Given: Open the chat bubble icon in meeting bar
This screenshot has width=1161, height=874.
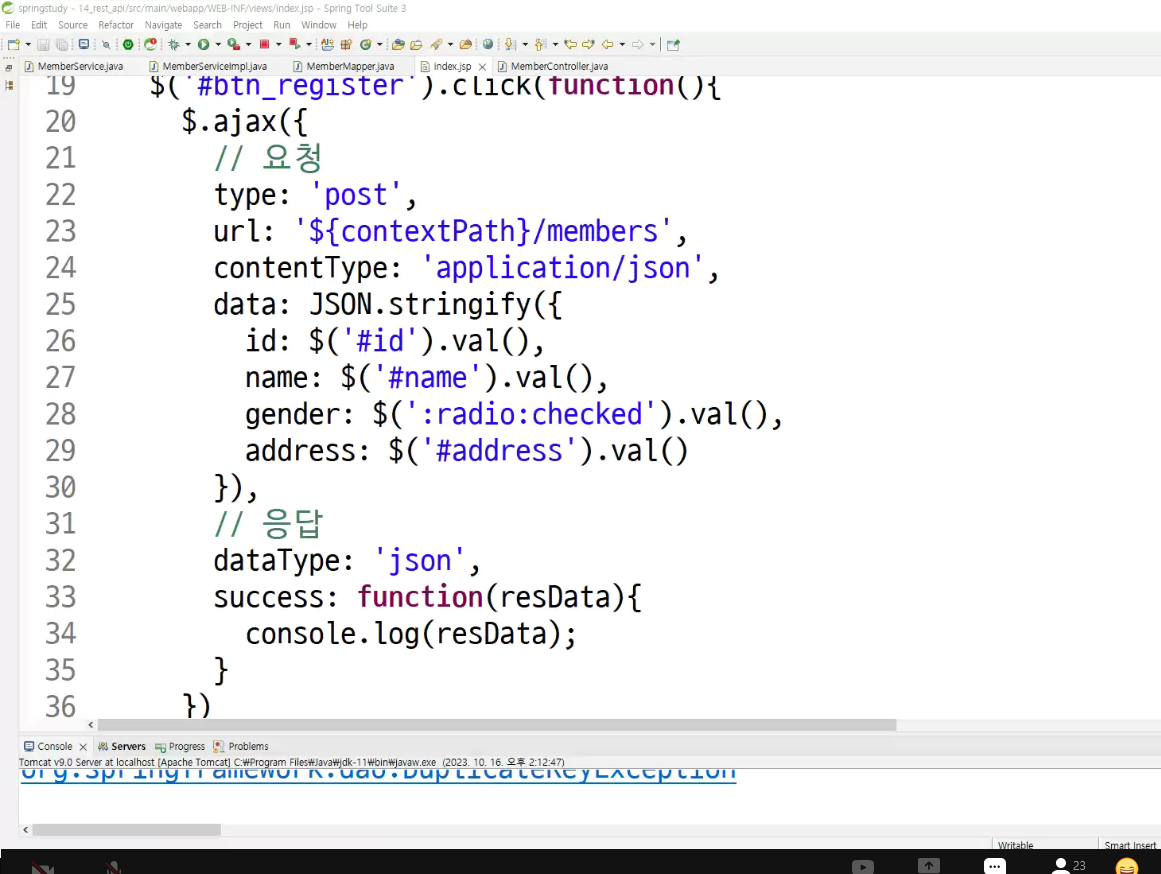Looking at the screenshot, I should point(994,866).
